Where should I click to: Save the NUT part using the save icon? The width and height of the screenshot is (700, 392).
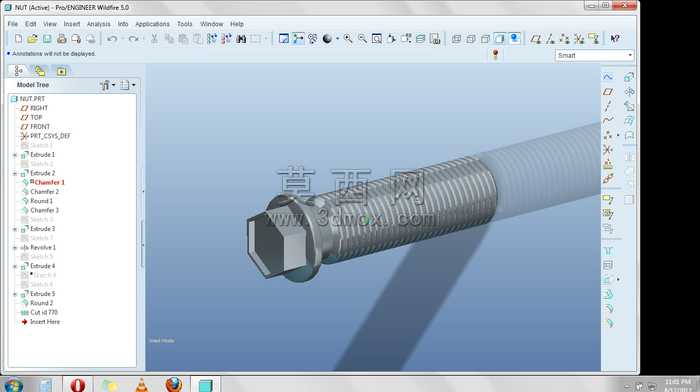pyautogui.click(x=47, y=39)
